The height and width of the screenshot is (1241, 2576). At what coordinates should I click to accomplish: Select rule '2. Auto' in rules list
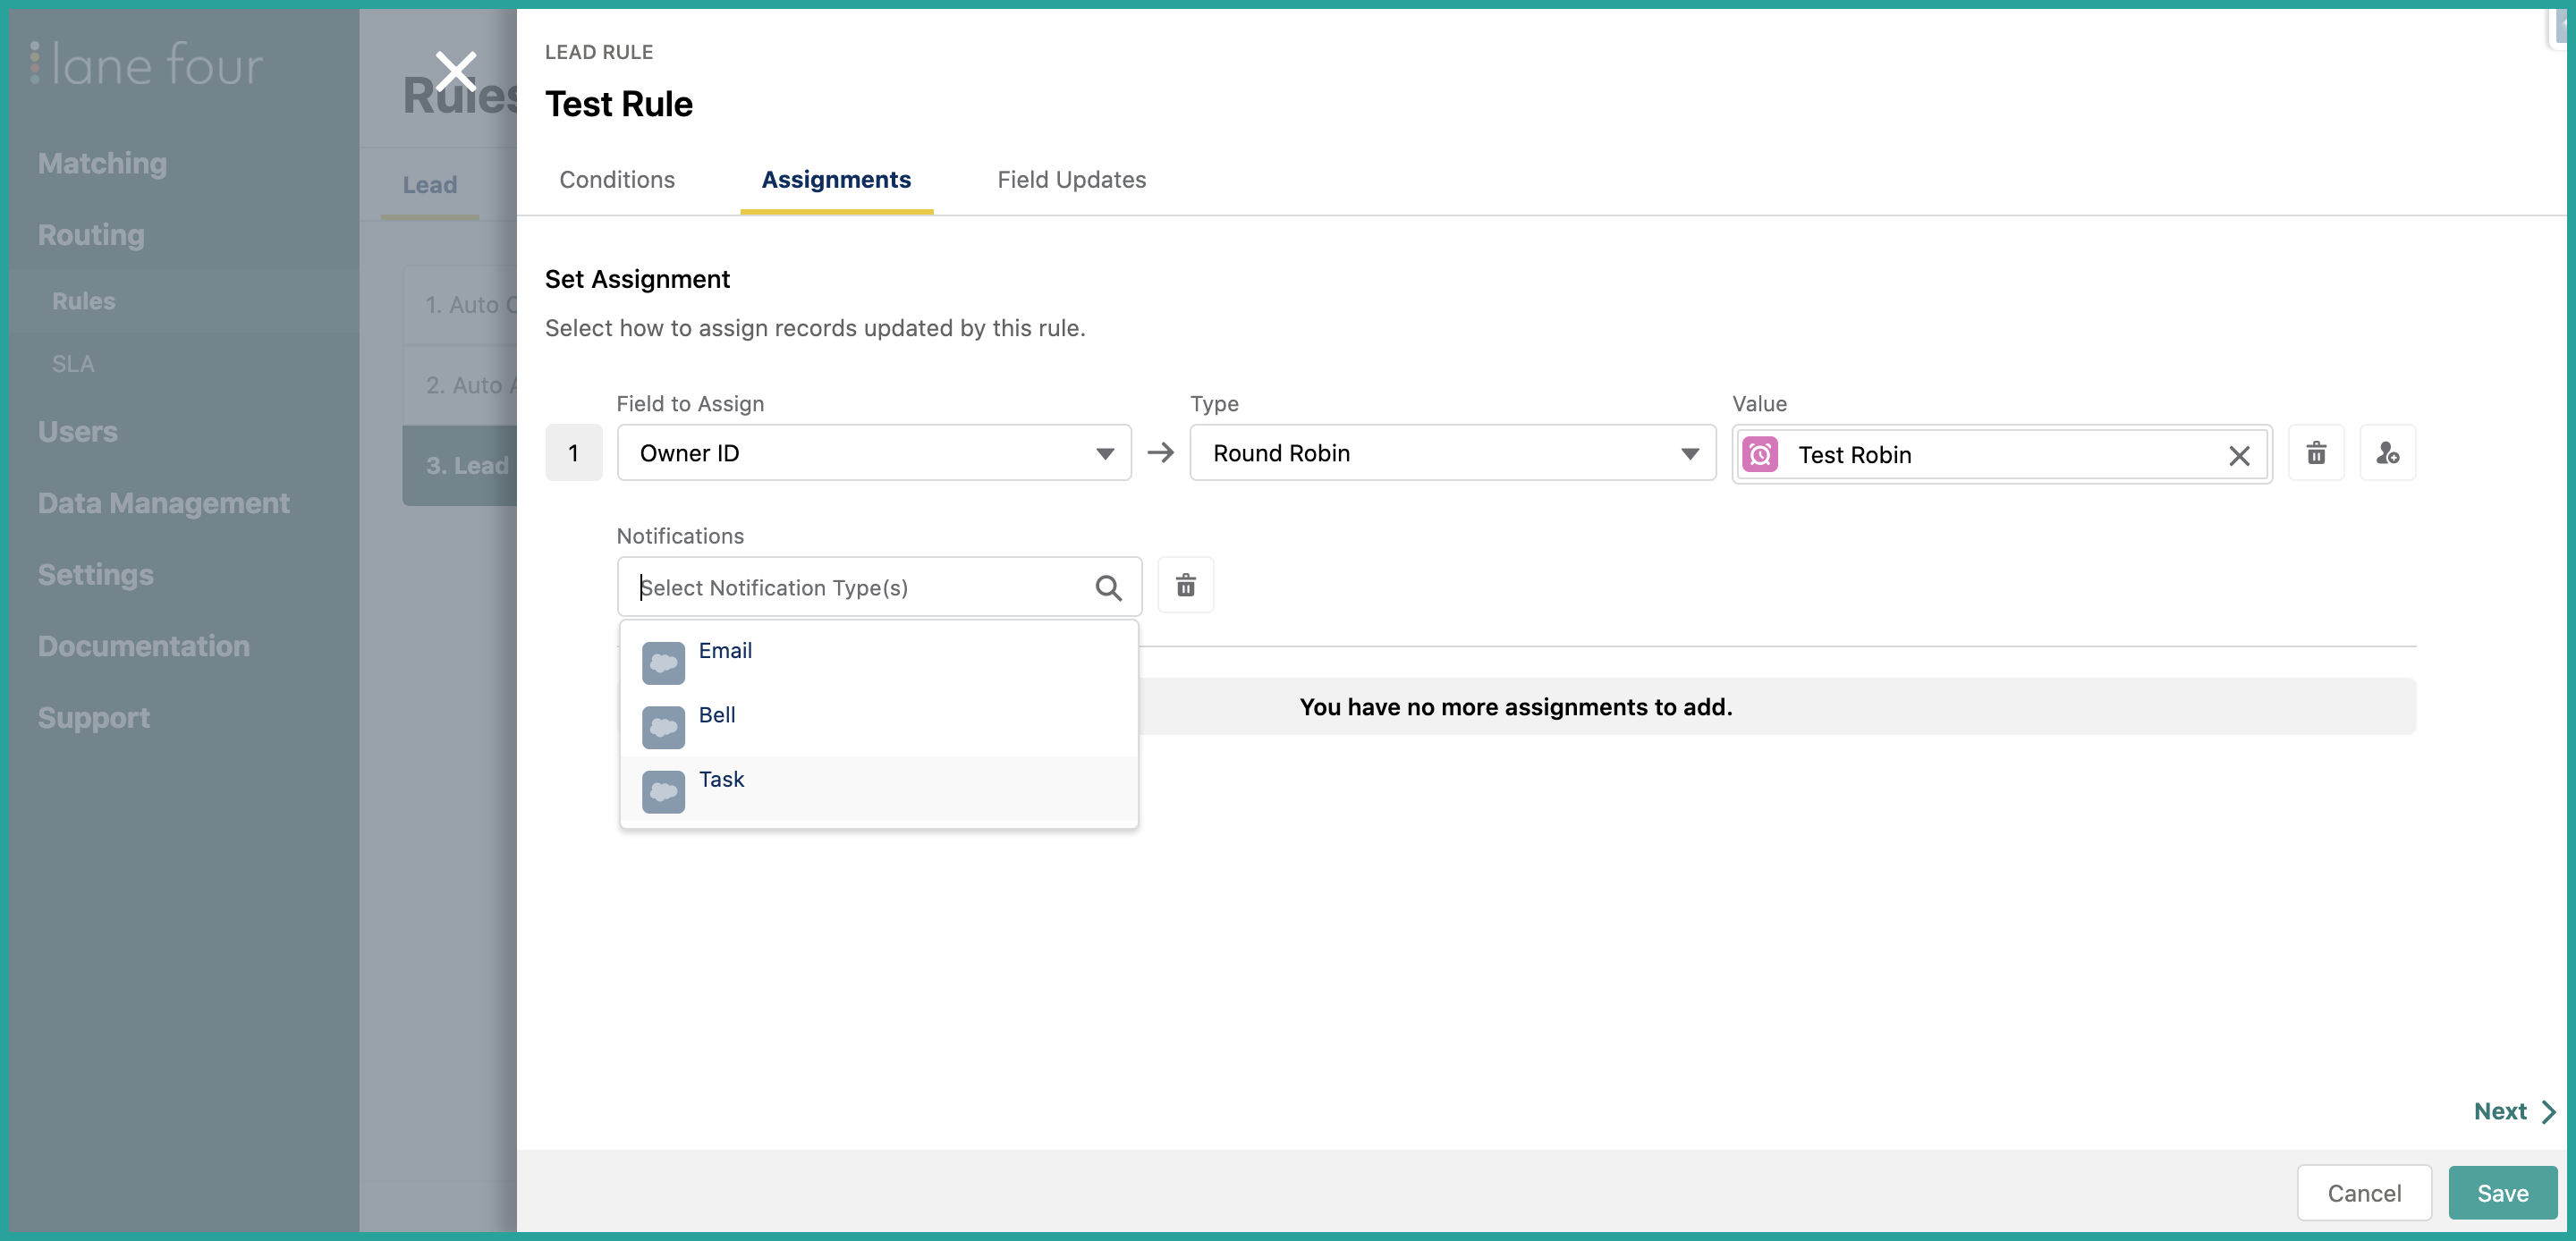pyautogui.click(x=460, y=385)
